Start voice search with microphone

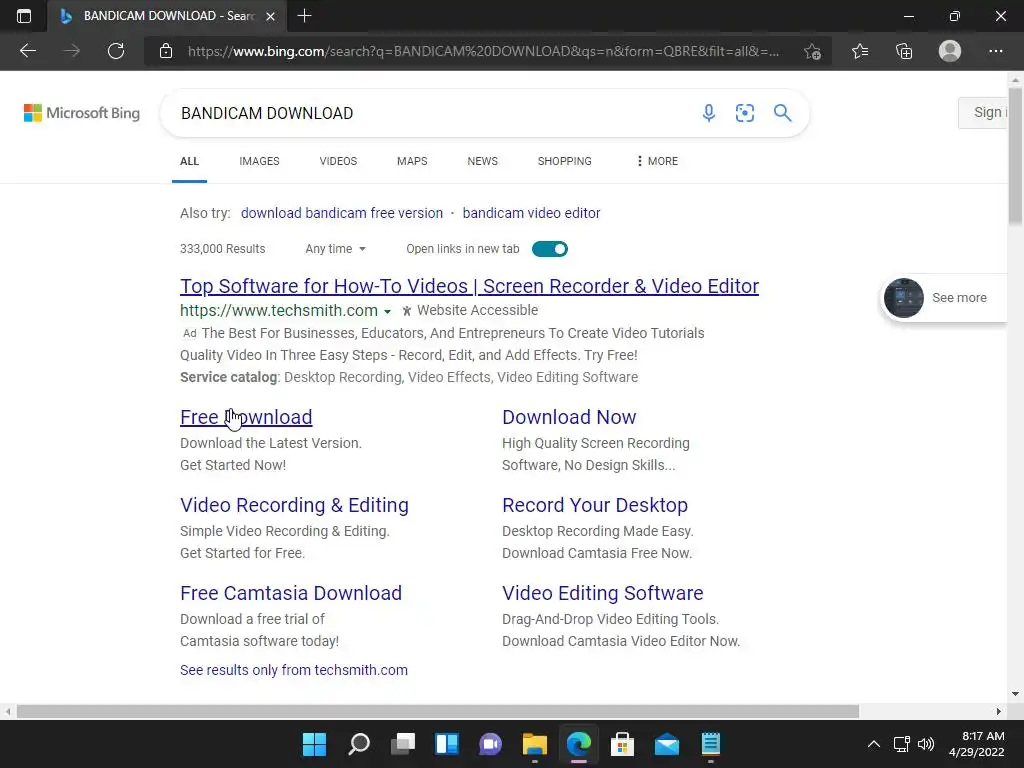[x=709, y=113]
